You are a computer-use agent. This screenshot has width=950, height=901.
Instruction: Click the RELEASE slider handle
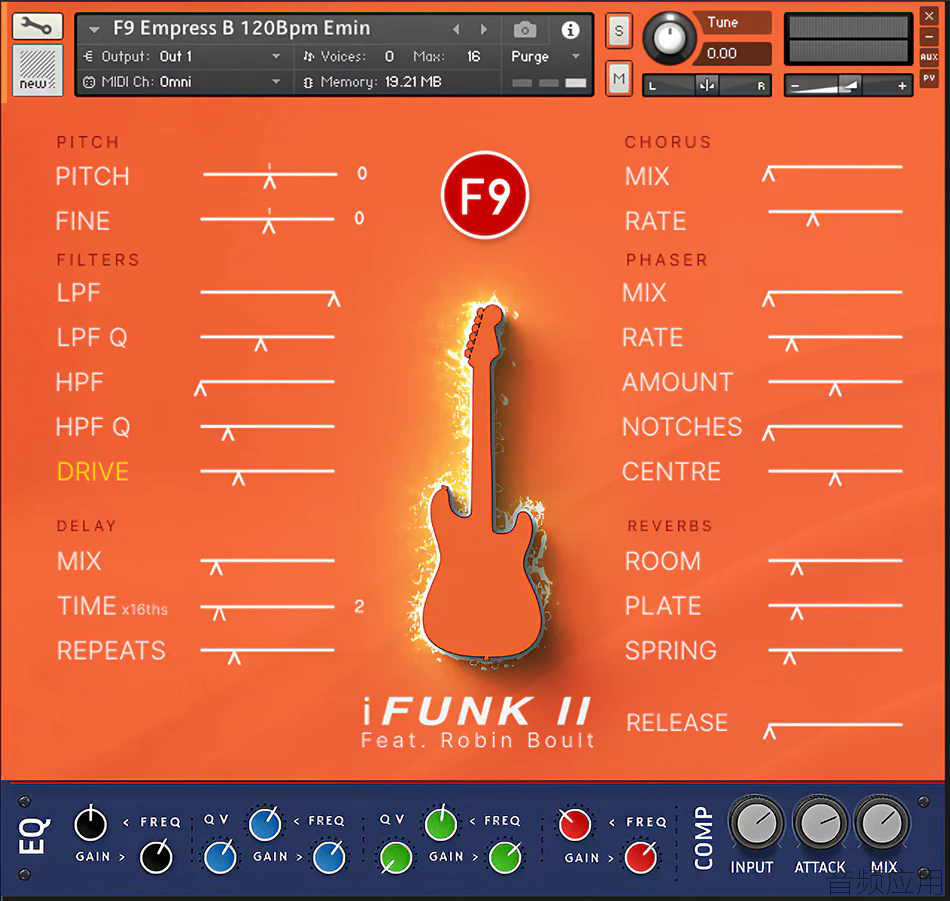click(769, 732)
